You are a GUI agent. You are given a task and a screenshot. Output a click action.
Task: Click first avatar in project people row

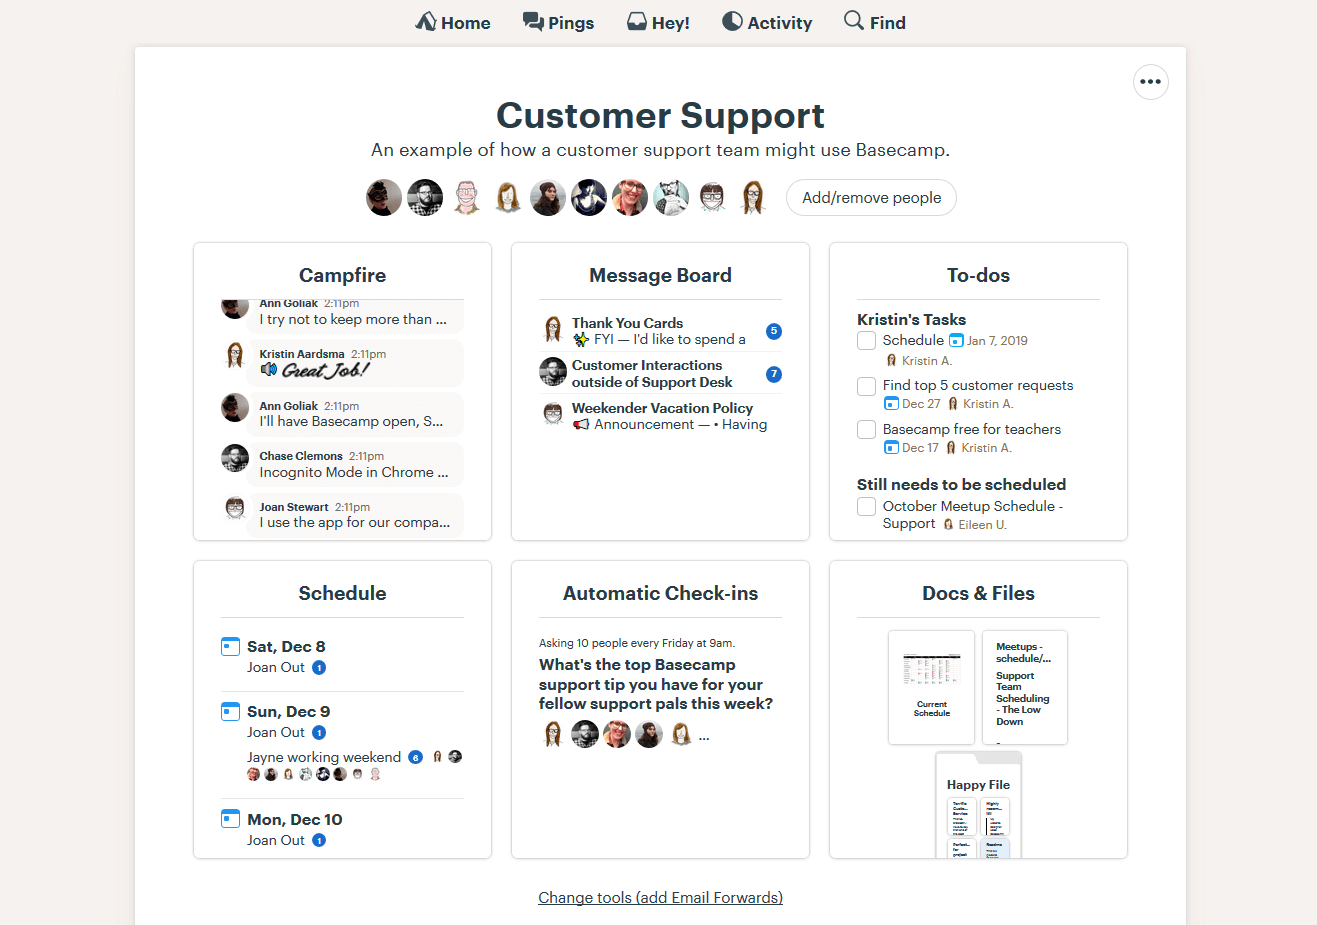click(384, 198)
